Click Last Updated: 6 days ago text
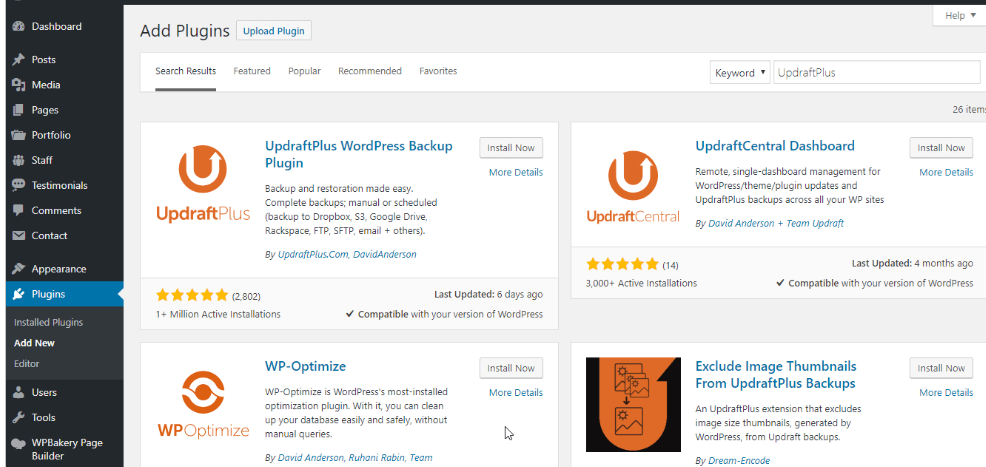This screenshot has height=467, width=986. click(x=489, y=294)
